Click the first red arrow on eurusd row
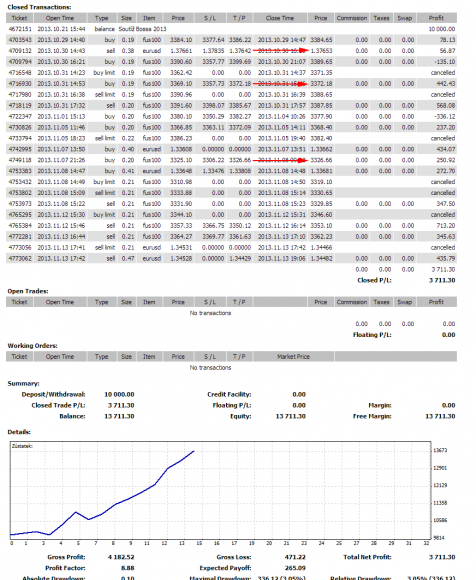Screen dimensions: 476x580 point(281,51)
